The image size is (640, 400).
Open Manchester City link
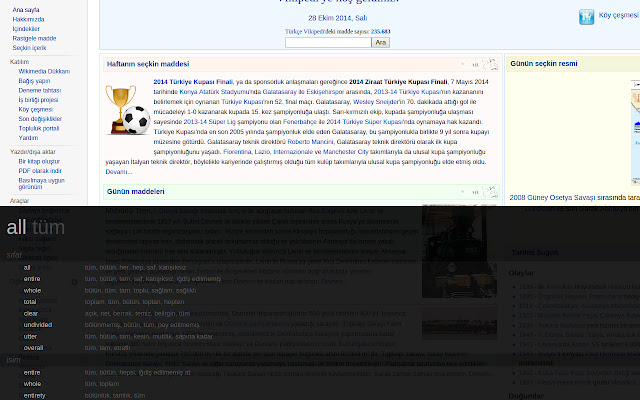tap(346, 152)
